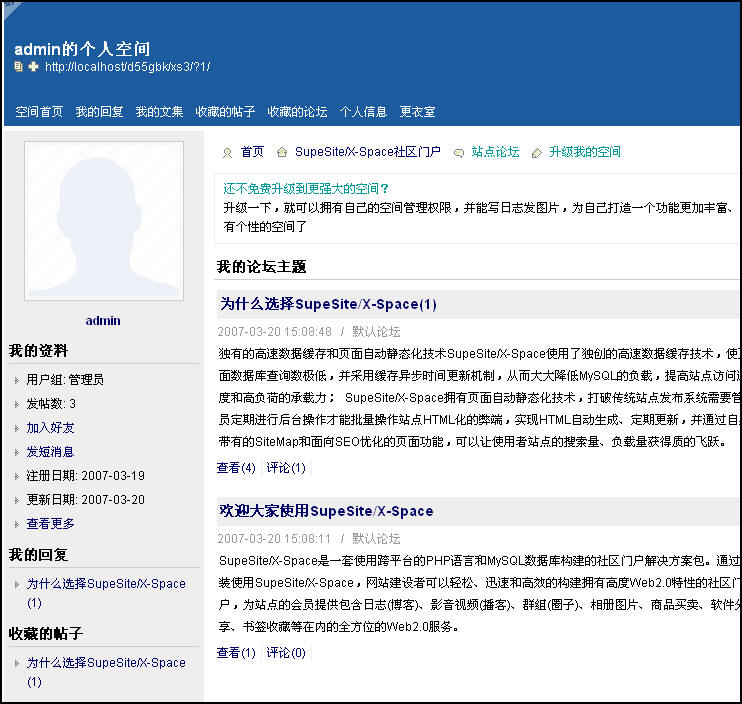The image size is (742, 704).
Task: Click the copy-address icon beside the space URL
Action: coord(18,67)
